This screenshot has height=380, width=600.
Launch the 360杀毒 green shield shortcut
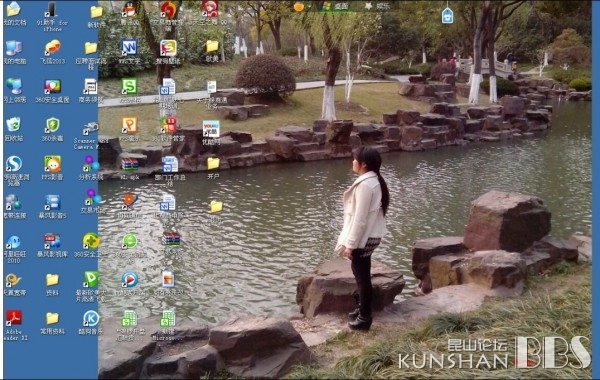[x=52, y=125]
